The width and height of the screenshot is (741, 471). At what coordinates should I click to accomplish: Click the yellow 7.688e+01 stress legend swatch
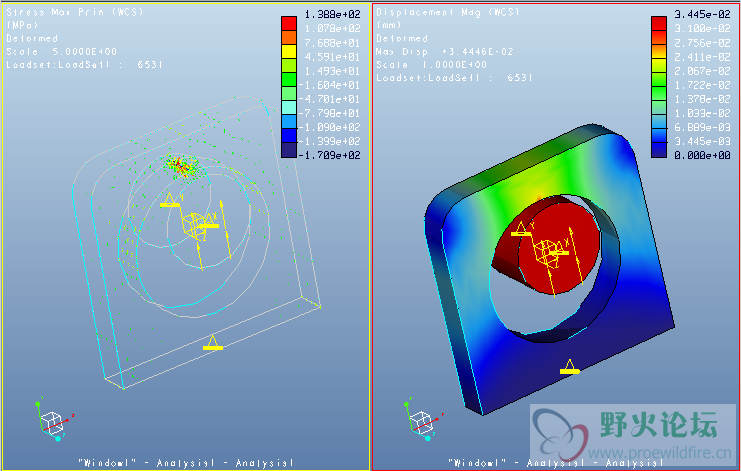tap(288, 47)
